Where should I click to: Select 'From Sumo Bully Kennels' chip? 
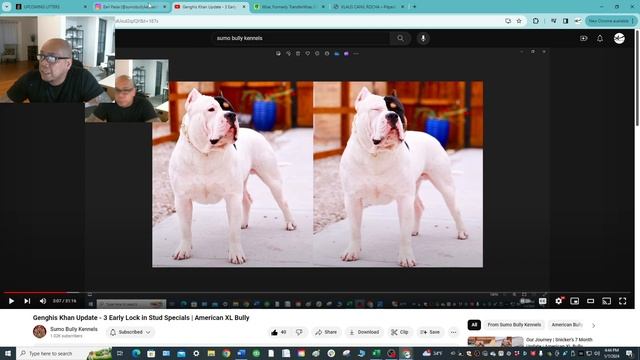tap(514, 325)
